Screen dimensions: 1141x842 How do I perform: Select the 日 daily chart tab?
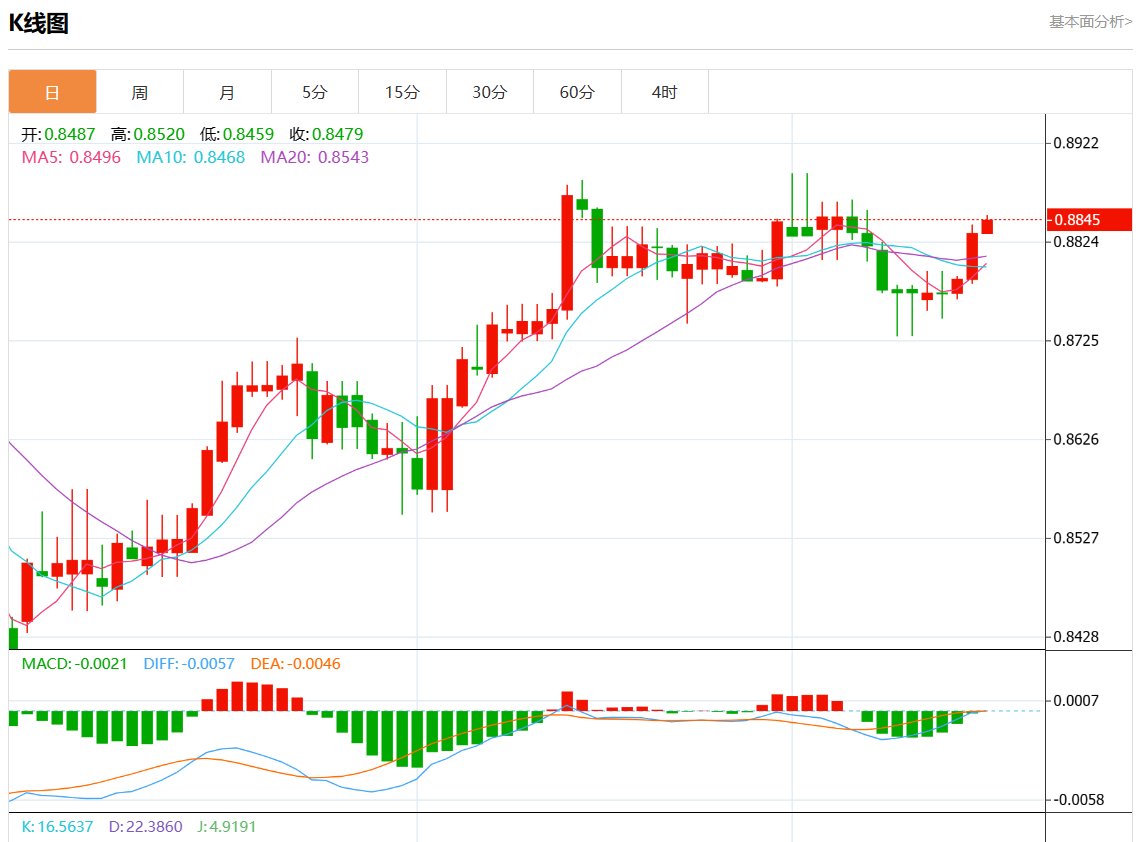coord(52,92)
